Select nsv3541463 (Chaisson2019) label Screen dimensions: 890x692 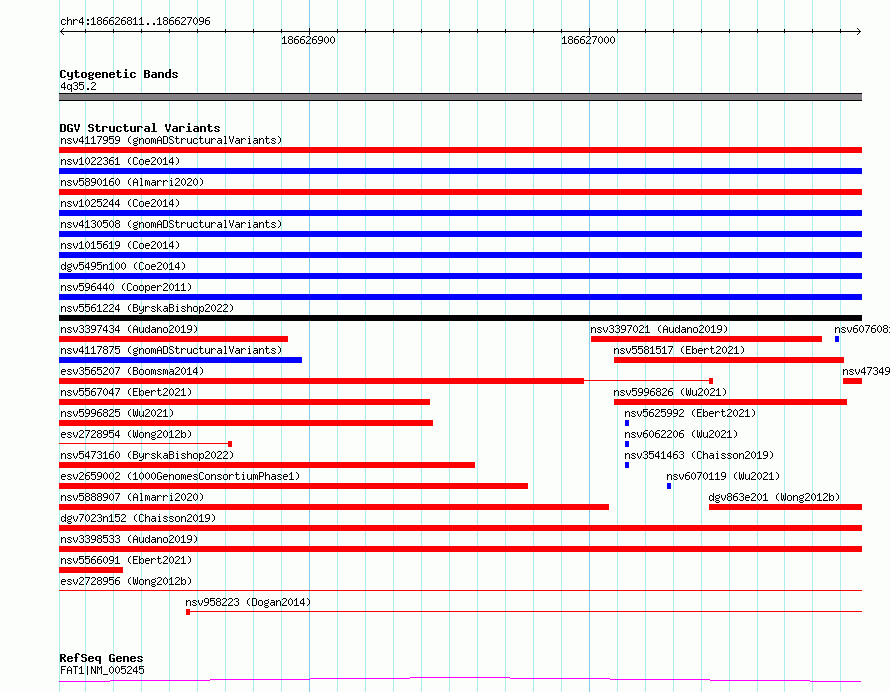699,455
